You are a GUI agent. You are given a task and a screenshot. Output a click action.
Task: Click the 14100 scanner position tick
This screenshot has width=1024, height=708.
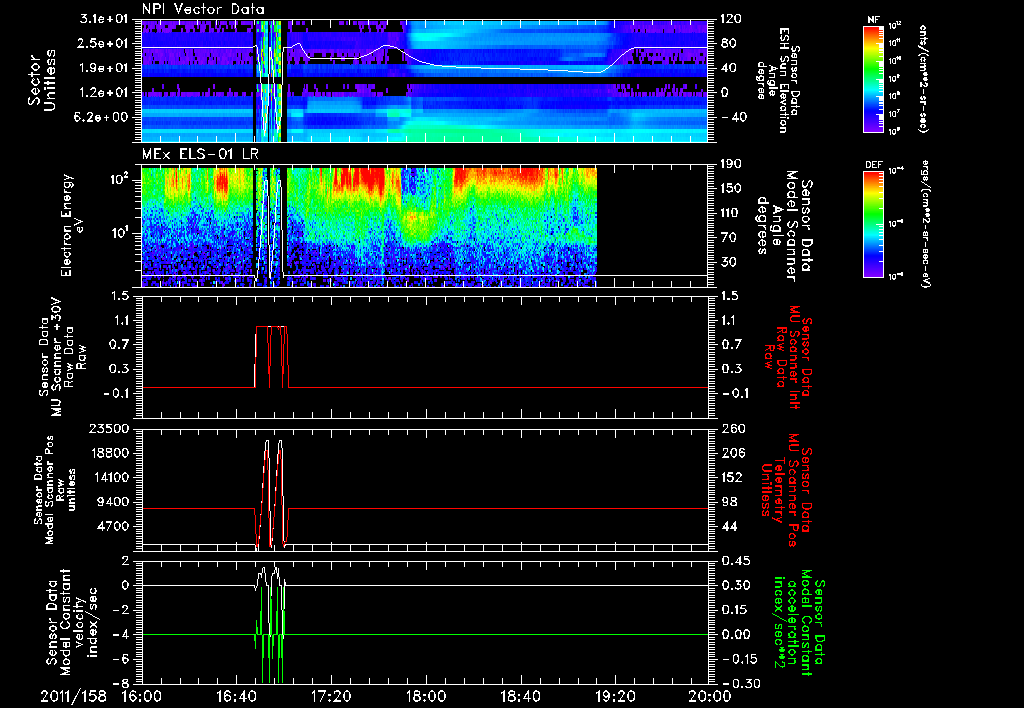pyautogui.click(x=110, y=477)
